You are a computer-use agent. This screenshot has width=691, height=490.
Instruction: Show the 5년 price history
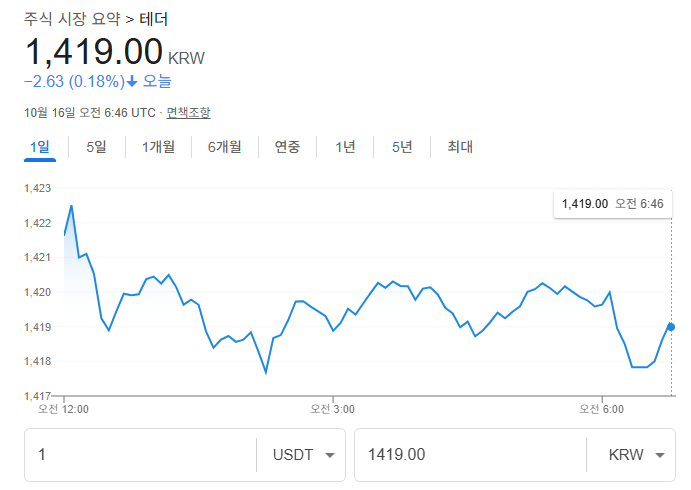[x=402, y=147]
